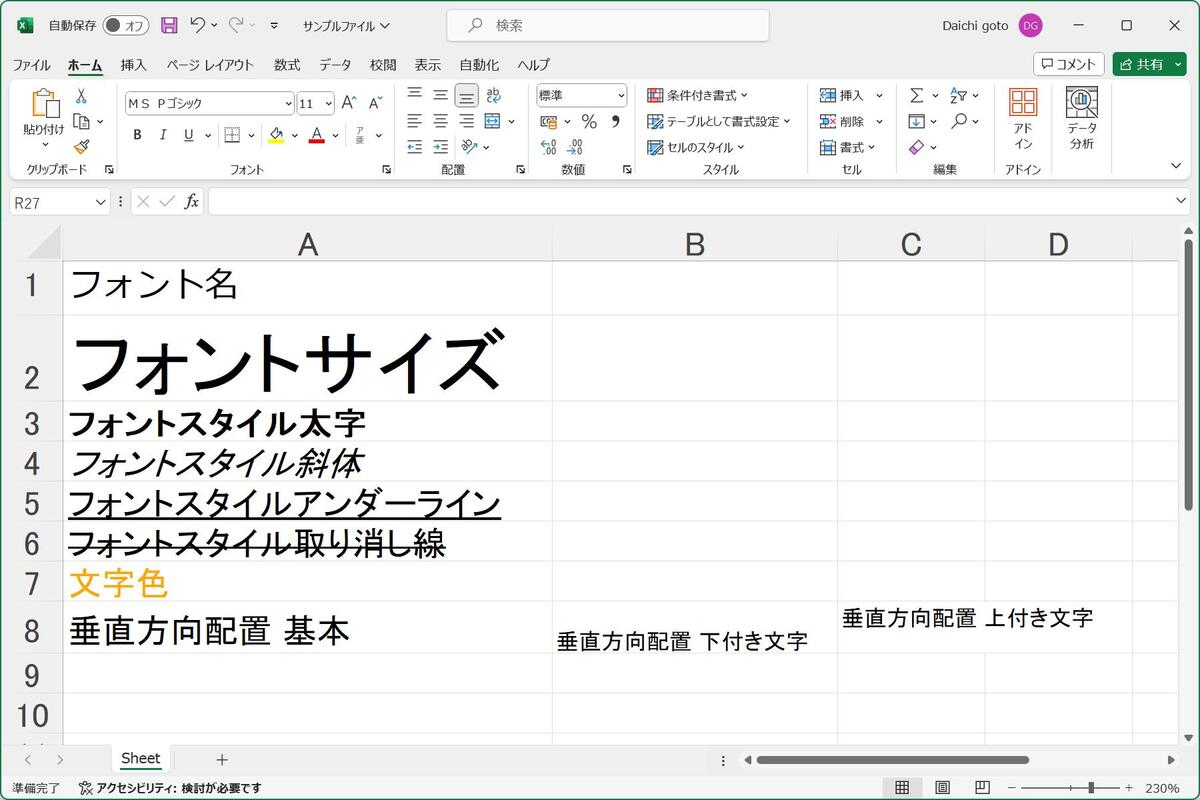1200x800 pixels.
Task: Click the Orientation text-angle icon
Action: (469, 147)
